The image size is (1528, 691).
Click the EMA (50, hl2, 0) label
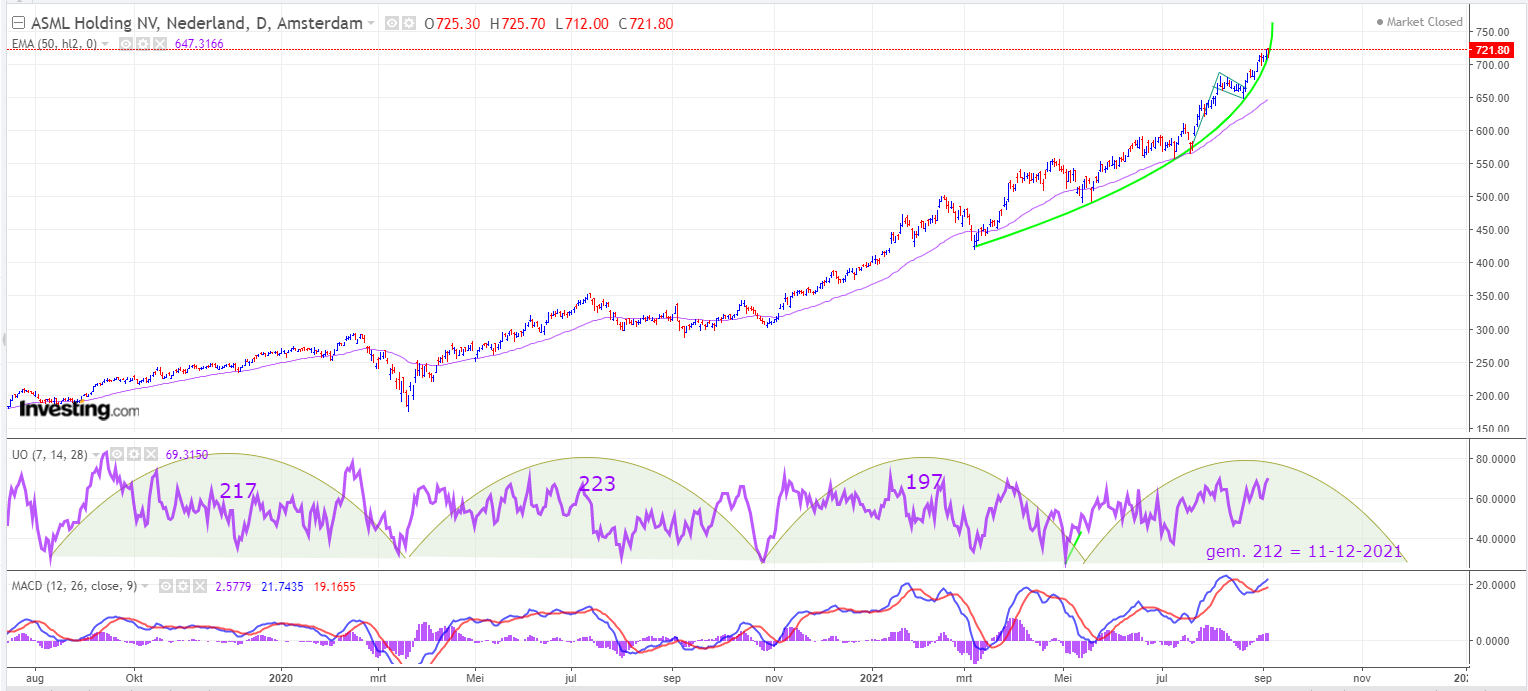(55, 44)
